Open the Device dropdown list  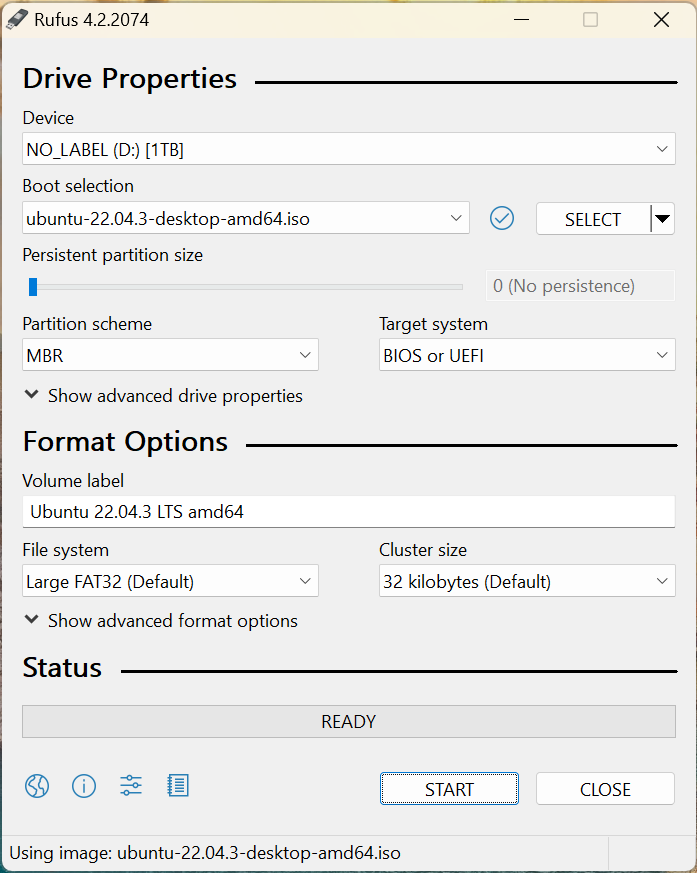click(x=348, y=150)
